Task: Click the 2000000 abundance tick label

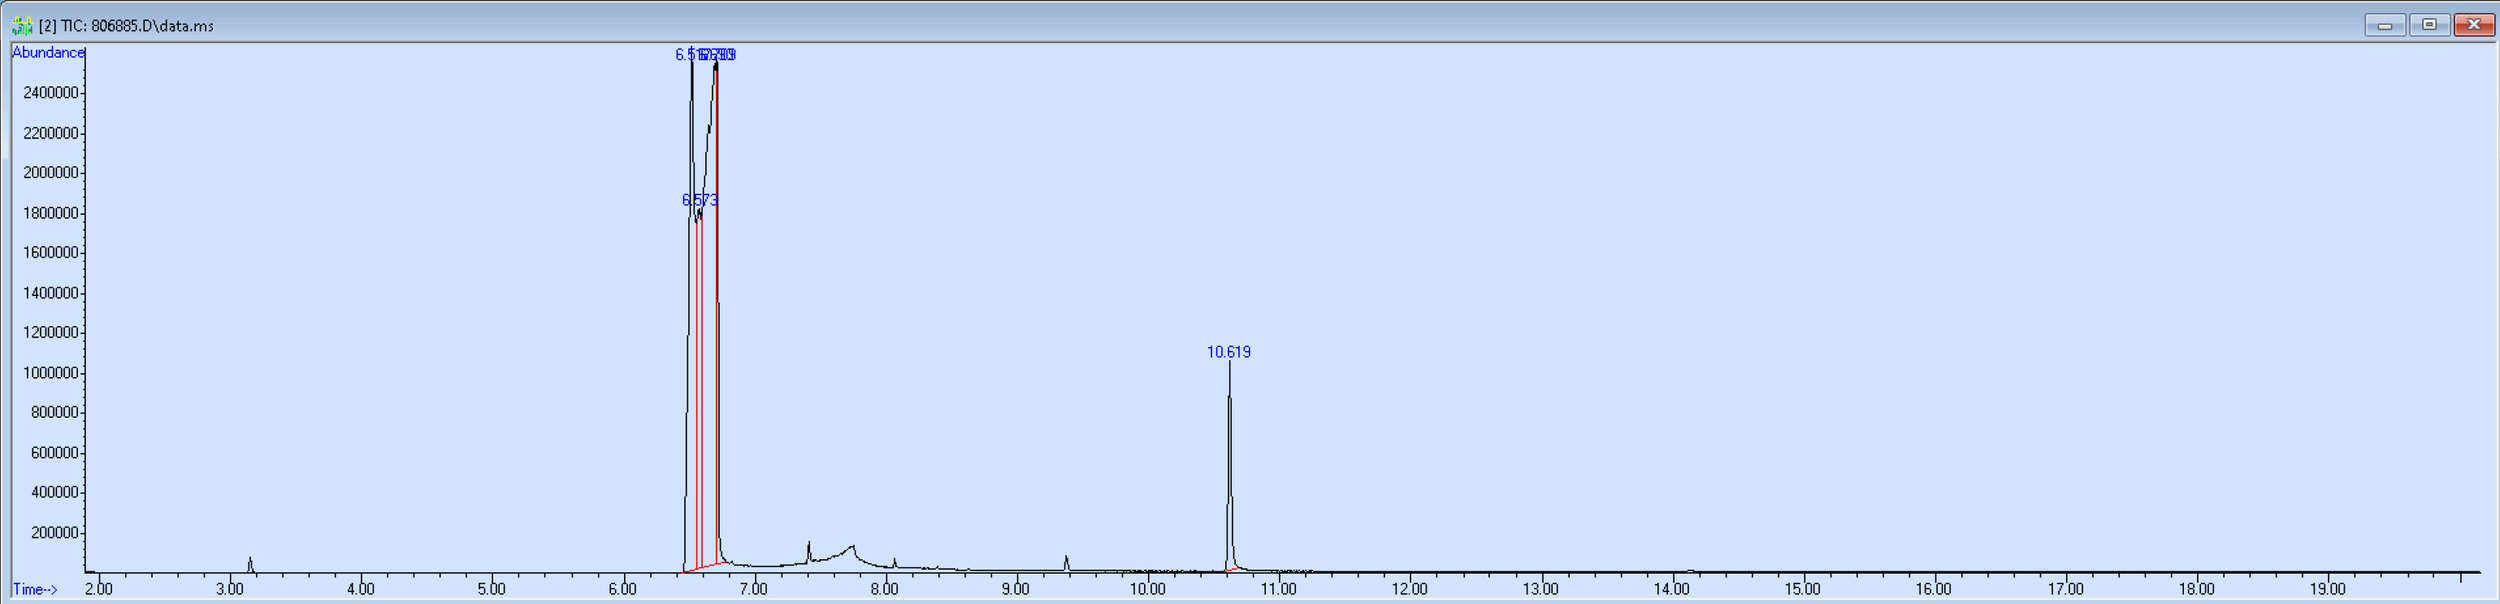Action: [x=51, y=173]
